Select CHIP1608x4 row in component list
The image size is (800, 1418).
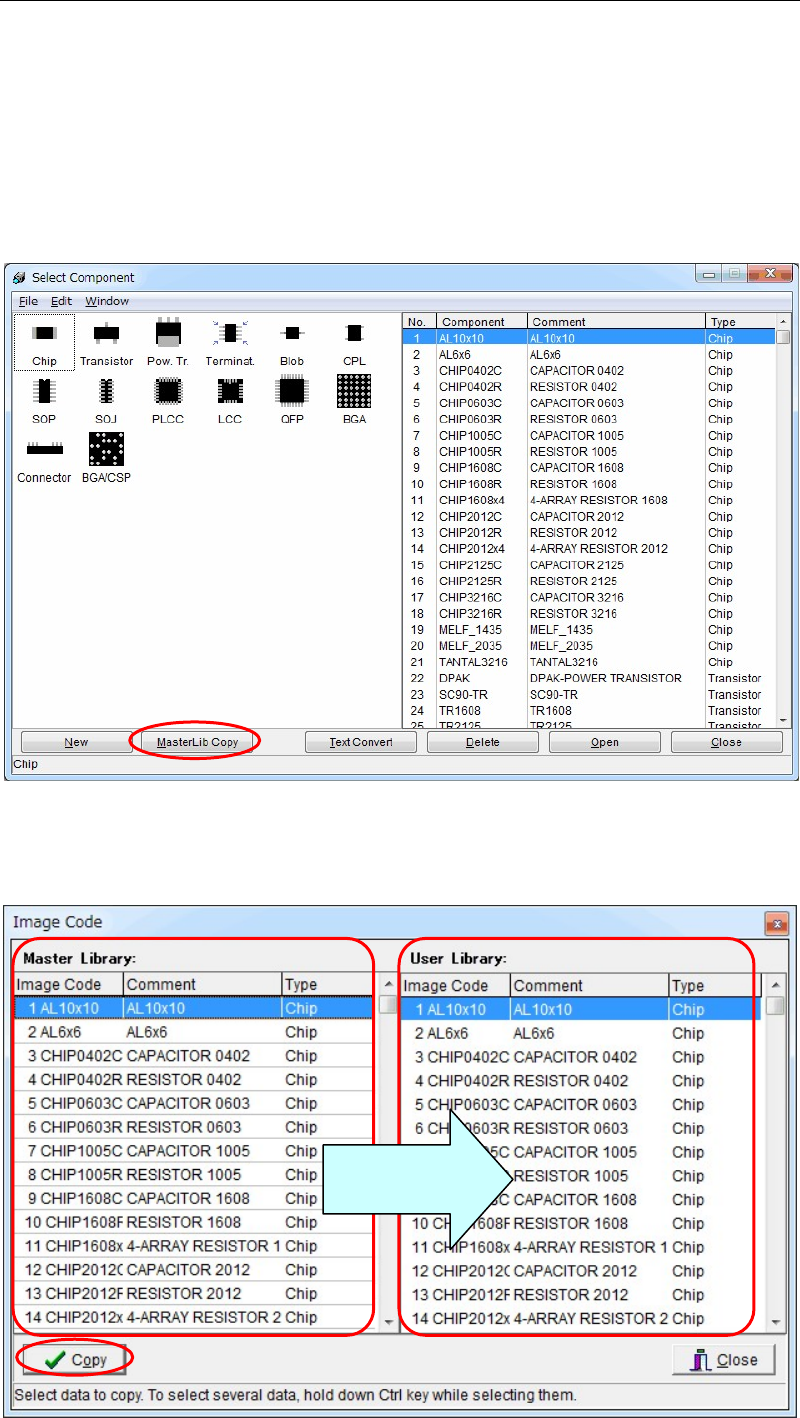[590, 500]
